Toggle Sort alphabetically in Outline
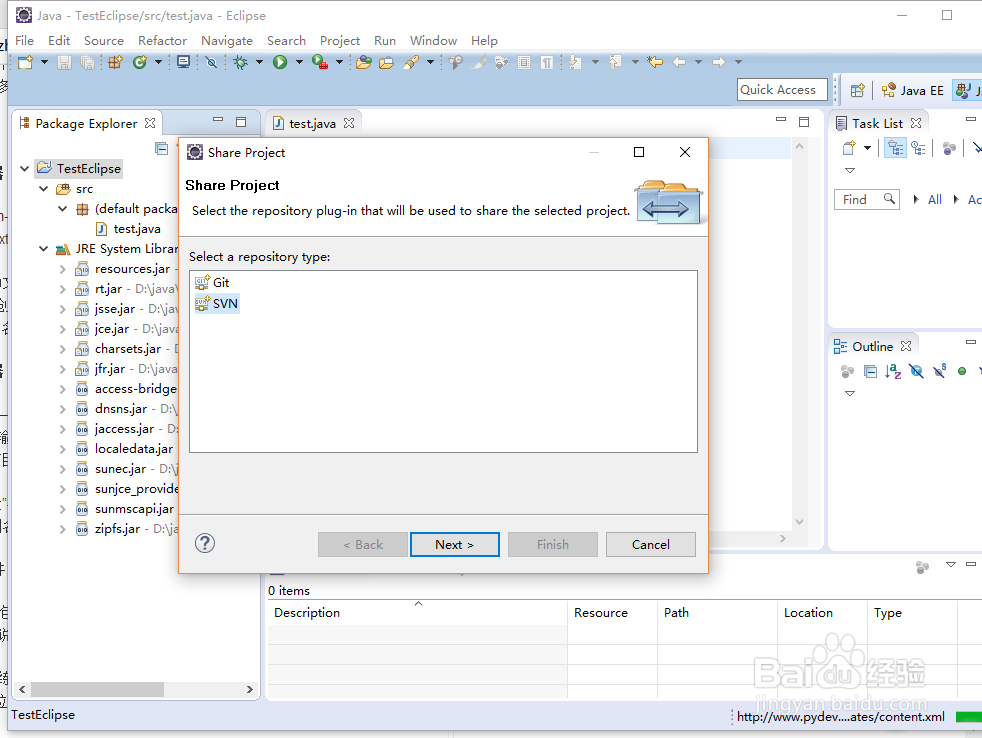Viewport: 982px width, 738px height. tap(893, 372)
